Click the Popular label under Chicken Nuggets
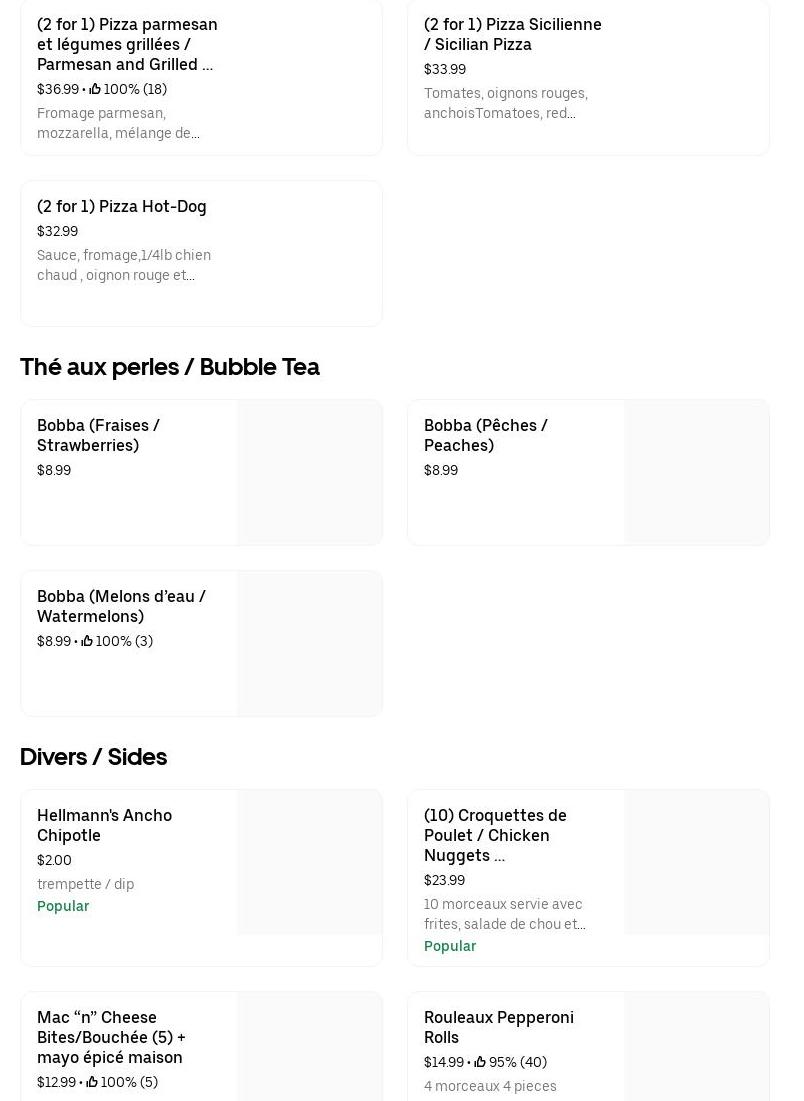Viewport: 804px width, 1101px height. 450,946
